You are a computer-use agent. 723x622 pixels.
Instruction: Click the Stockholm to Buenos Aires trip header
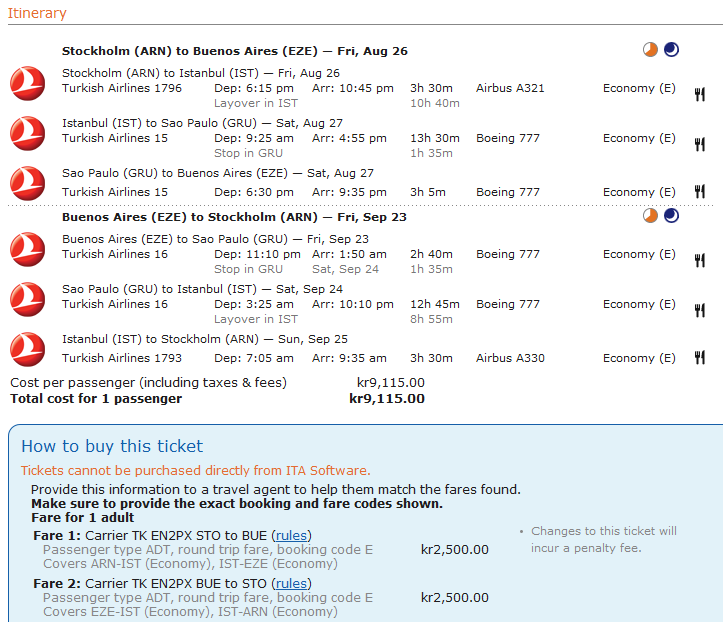point(234,51)
